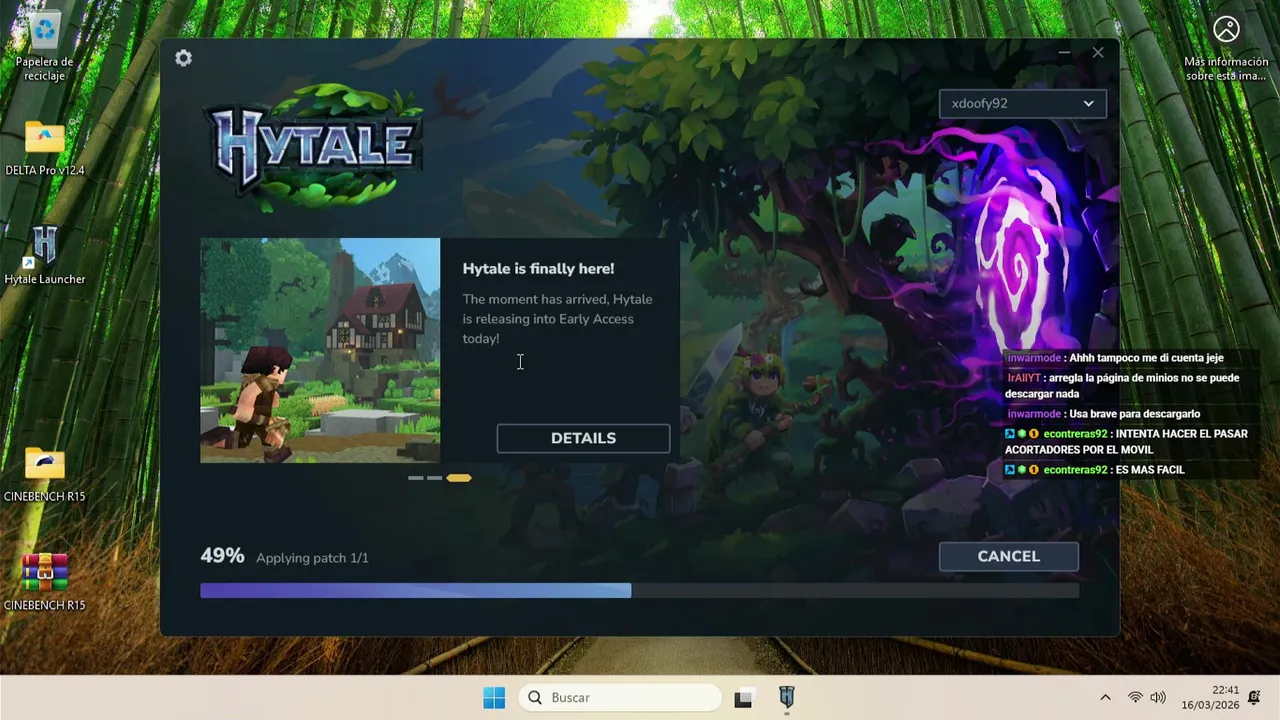The image size is (1280, 720).
Task: Select the first news carousel indicator
Action: [x=416, y=478]
